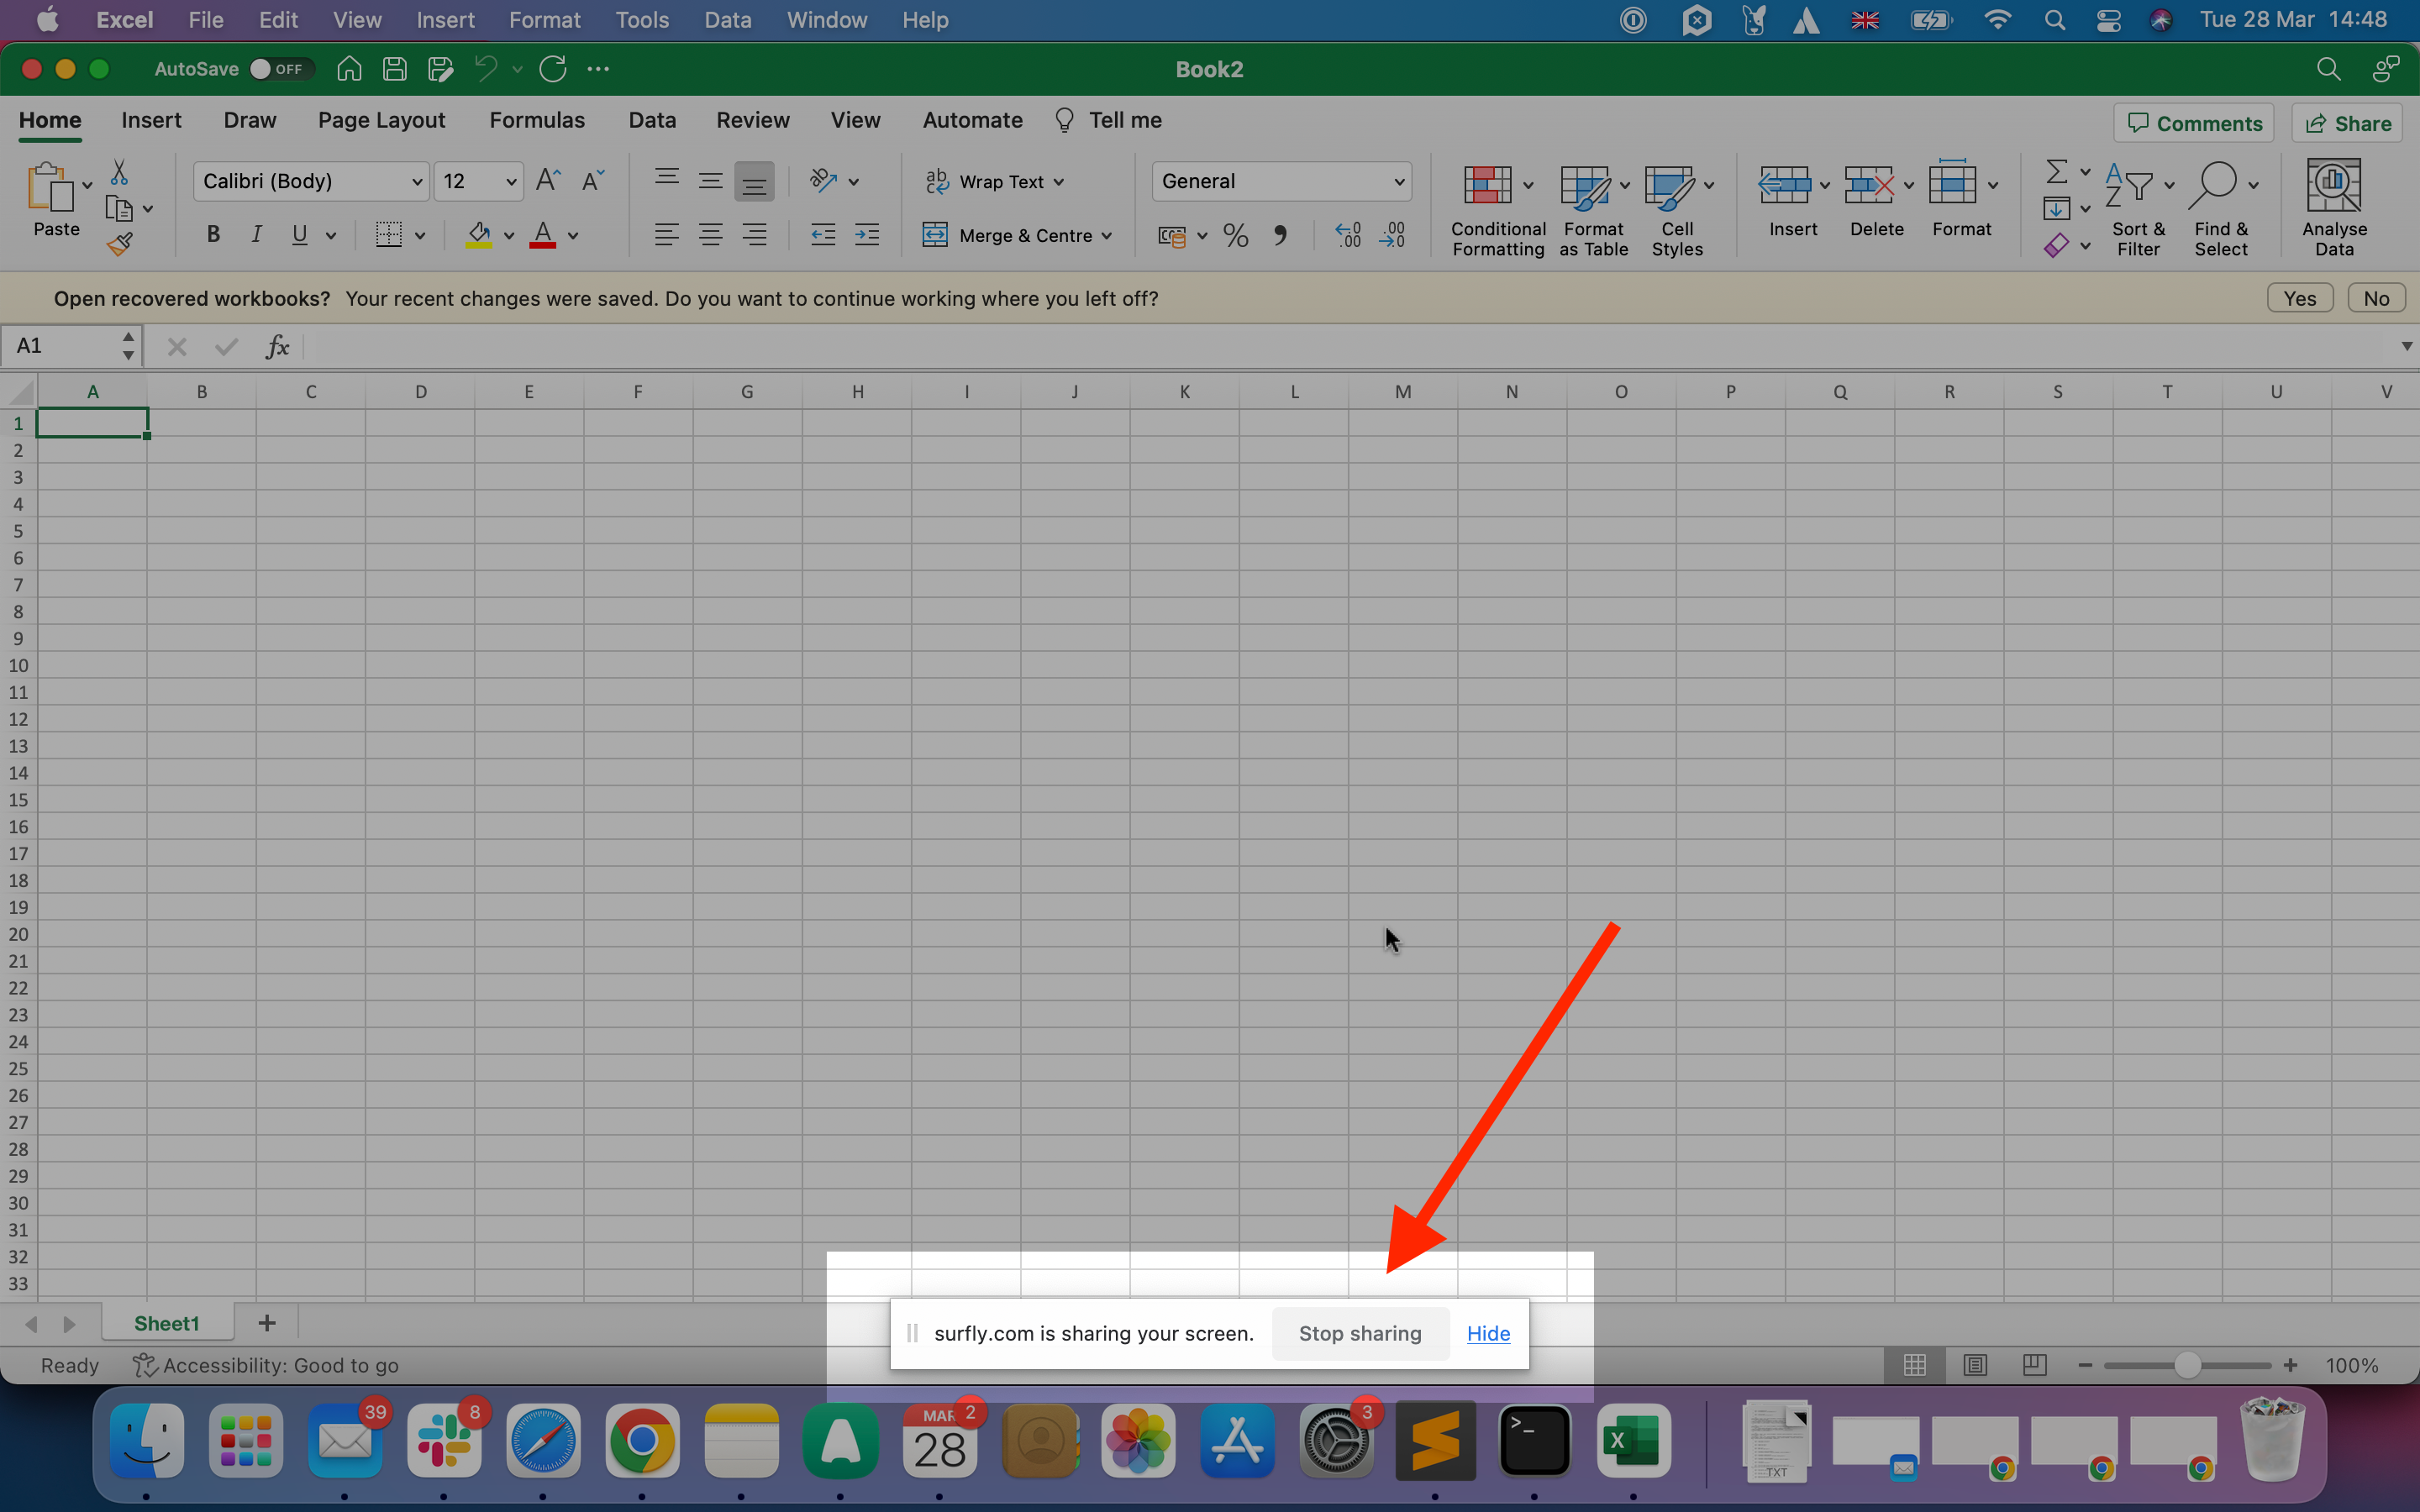This screenshot has width=2420, height=1512.
Task: Open the Merge & Centre dropdown arrow
Action: [x=1107, y=236]
